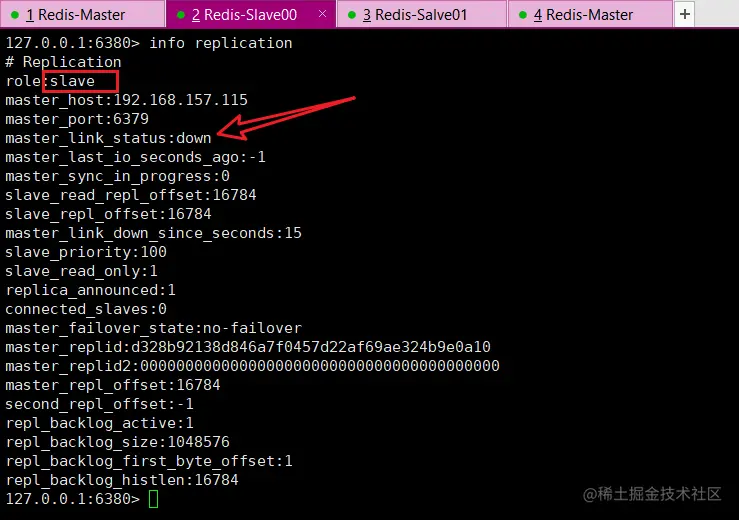
Task: Switch to the 1 Redis-Master tab
Action: [82, 15]
